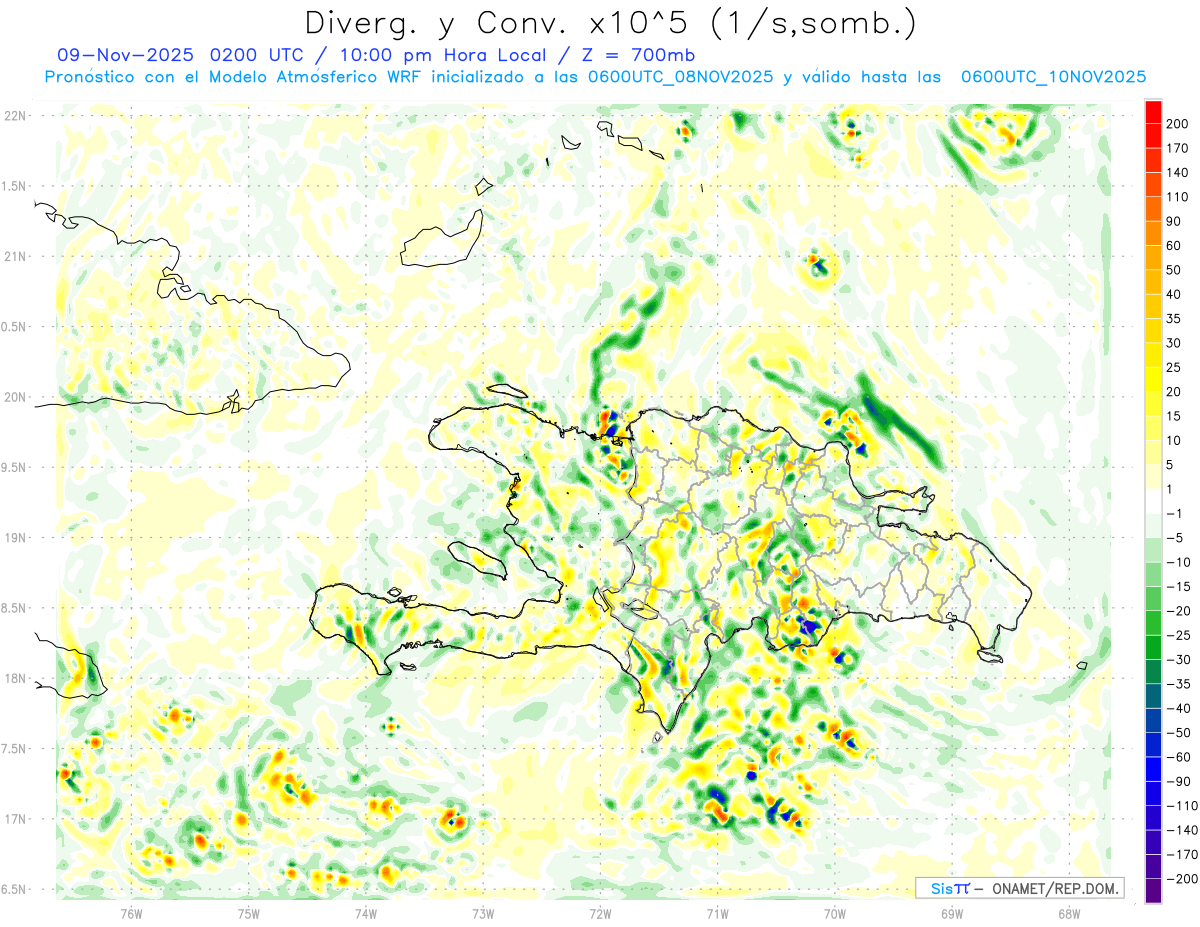Click the positive 110 color scale label

pyautogui.click(x=1179, y=197)
